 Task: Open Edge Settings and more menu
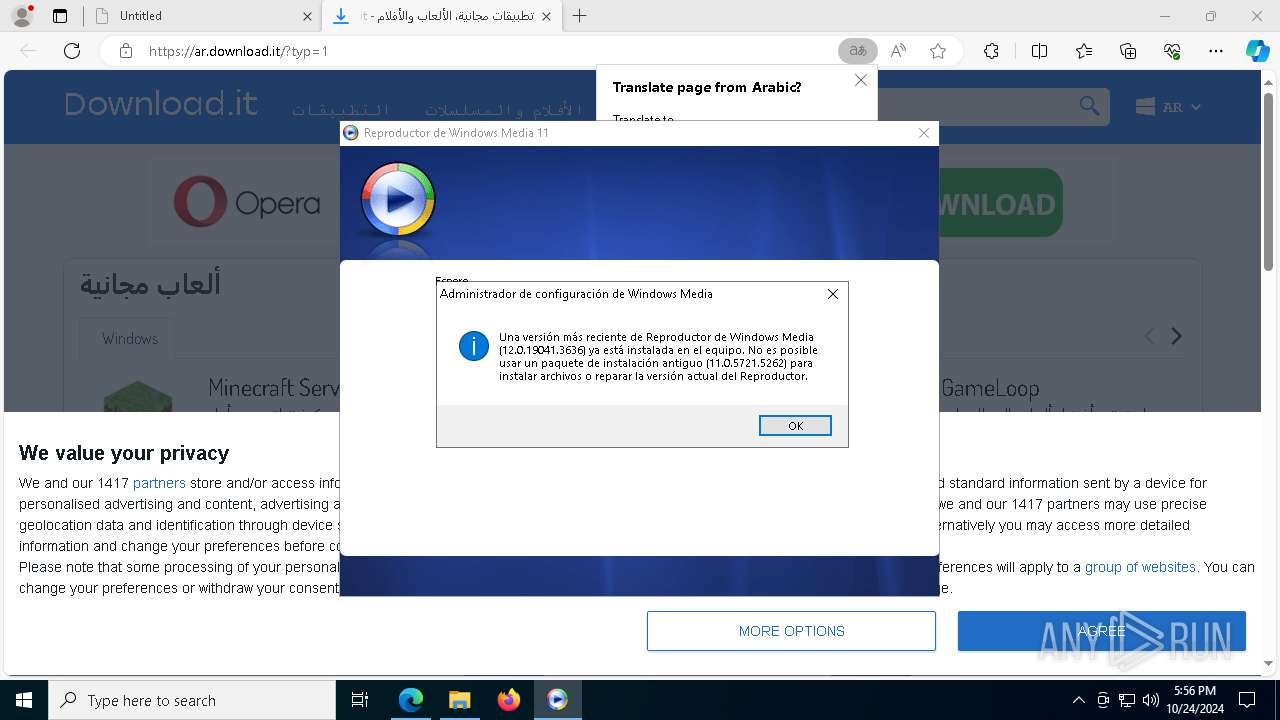tap(1216, 51)
